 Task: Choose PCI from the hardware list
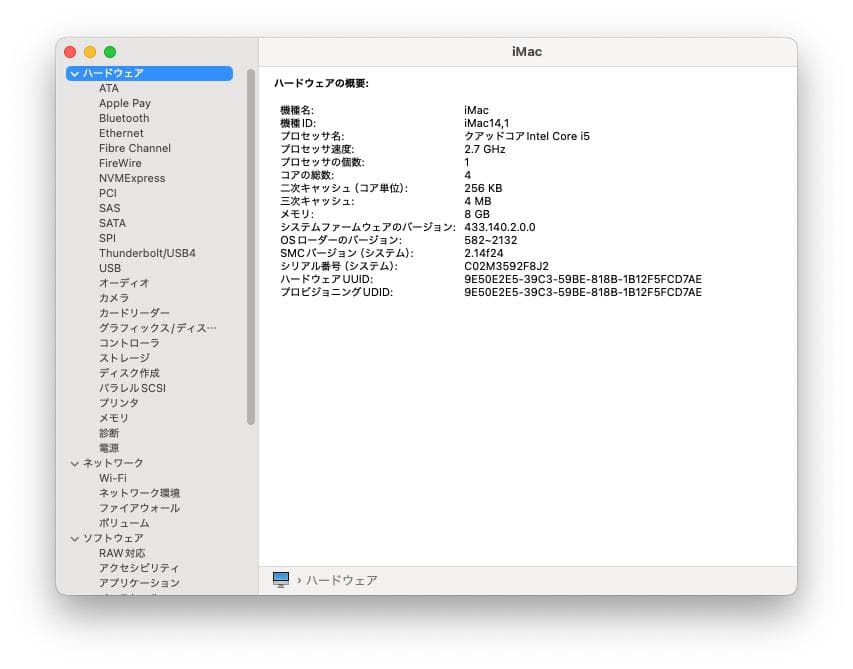tap(108, 193)
